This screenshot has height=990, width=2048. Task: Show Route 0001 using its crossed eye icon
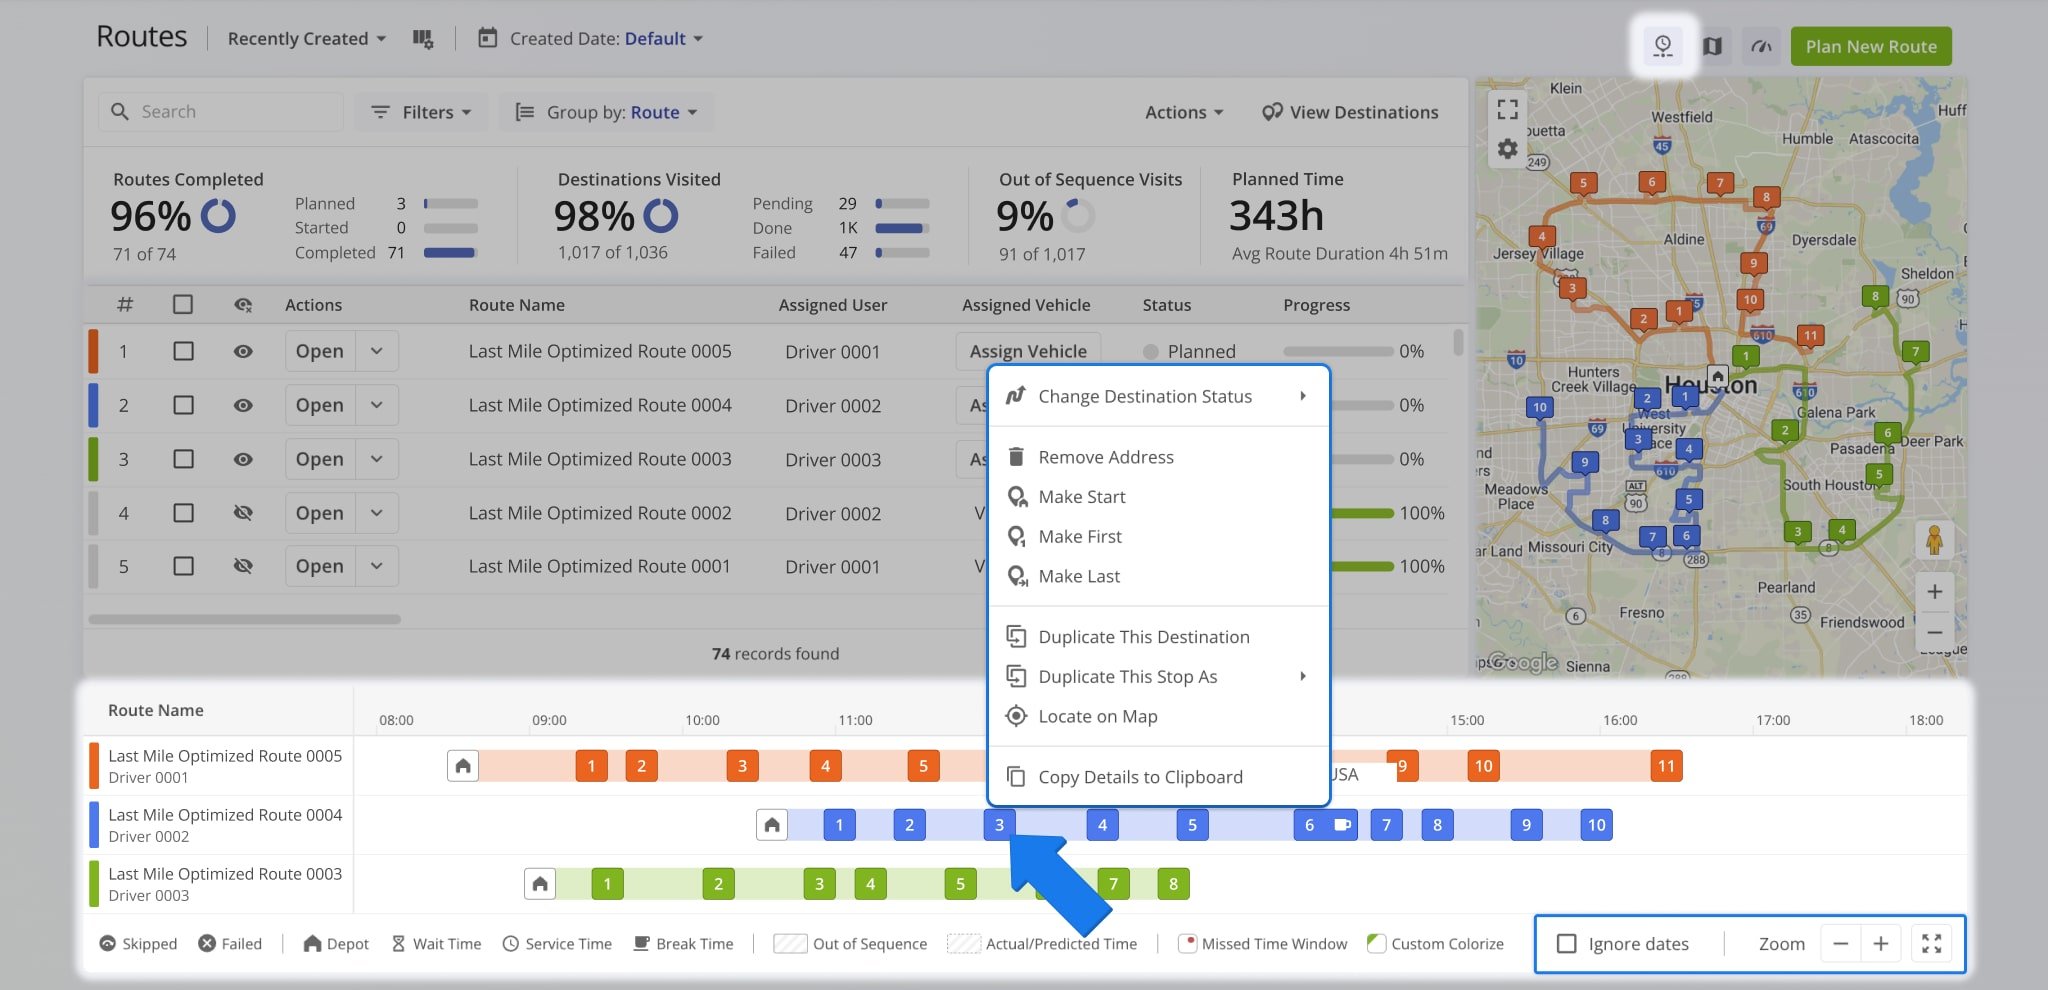point(243,566)
